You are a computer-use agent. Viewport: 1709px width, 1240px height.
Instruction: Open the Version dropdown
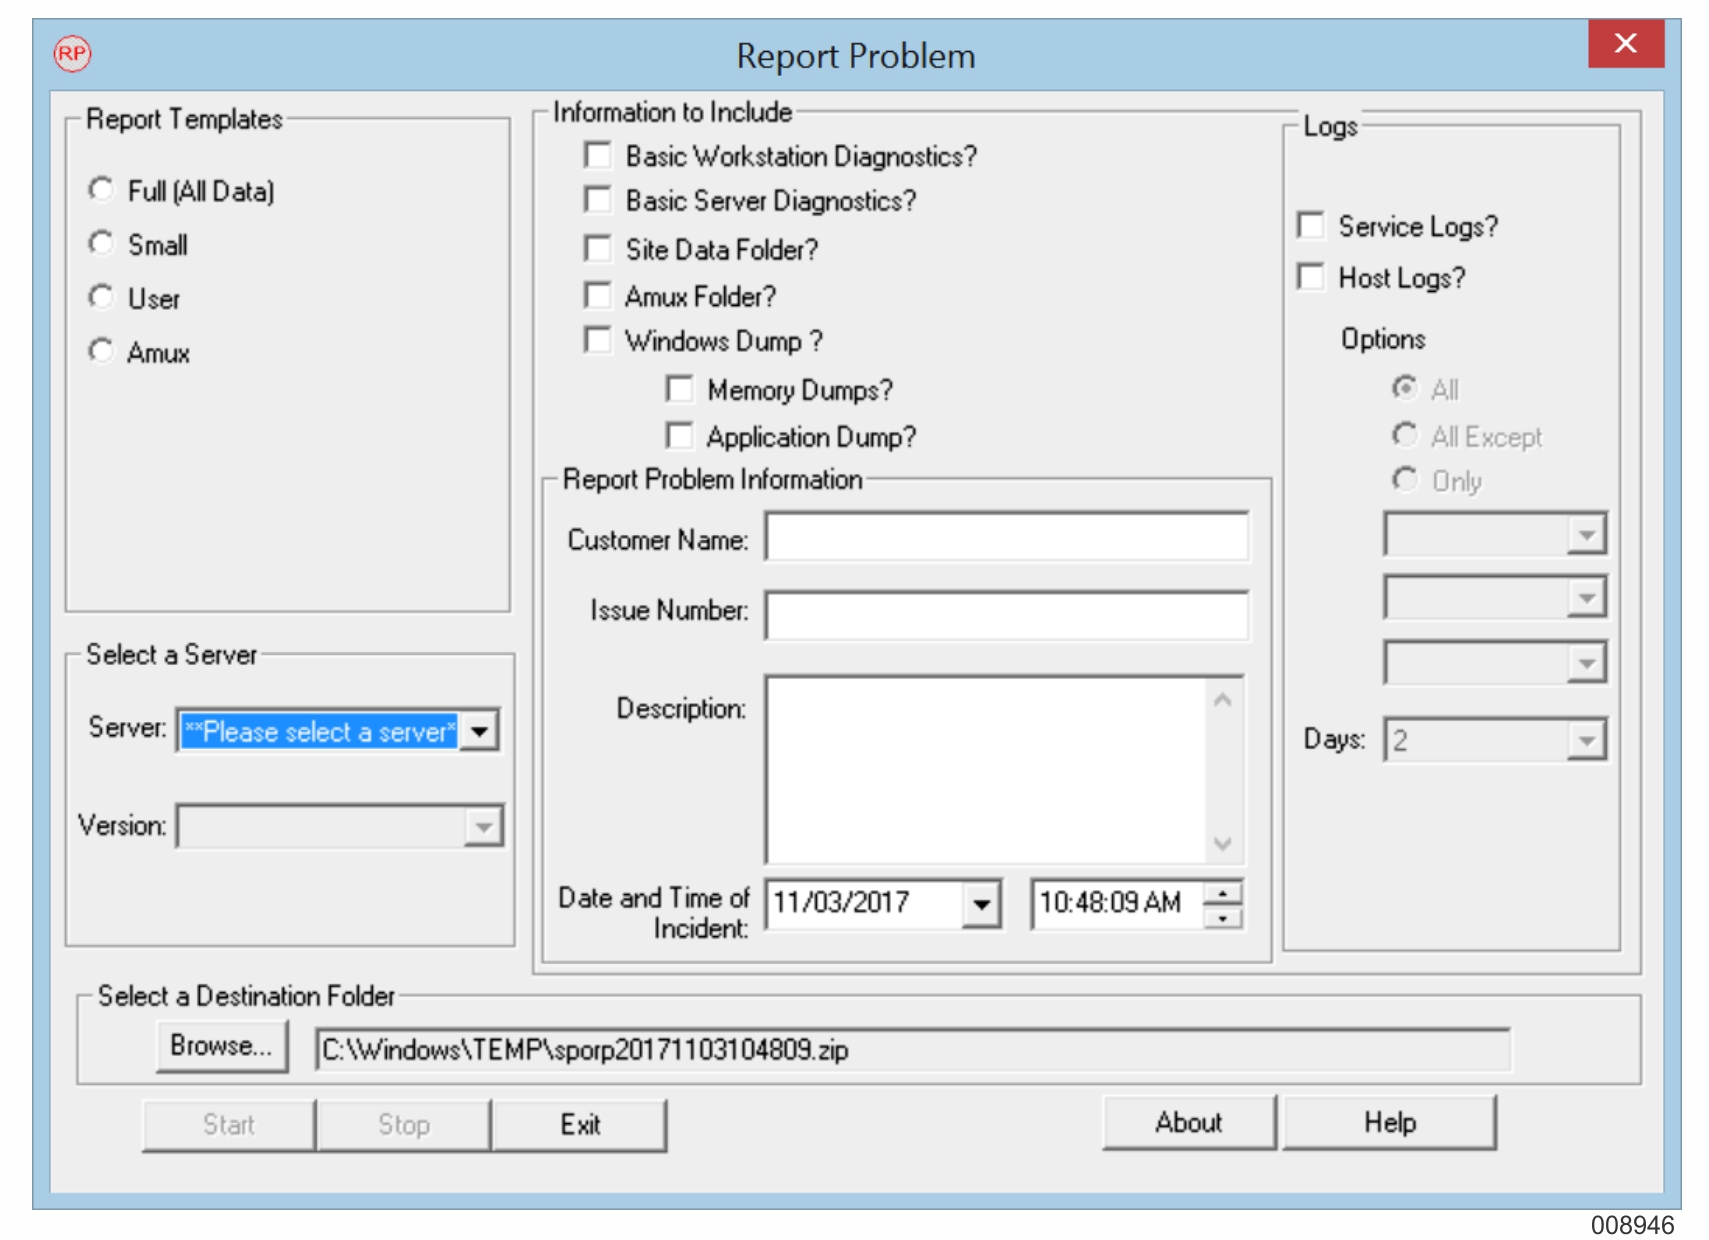pyautogui.click(x=483, y=827)
